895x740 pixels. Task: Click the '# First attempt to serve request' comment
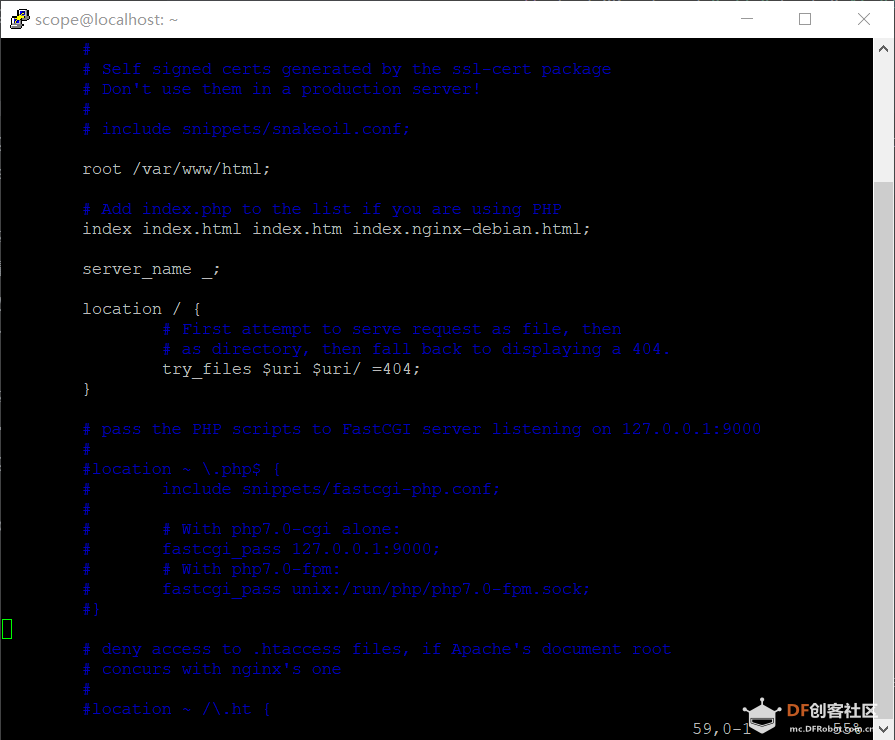tap(392, 329)
